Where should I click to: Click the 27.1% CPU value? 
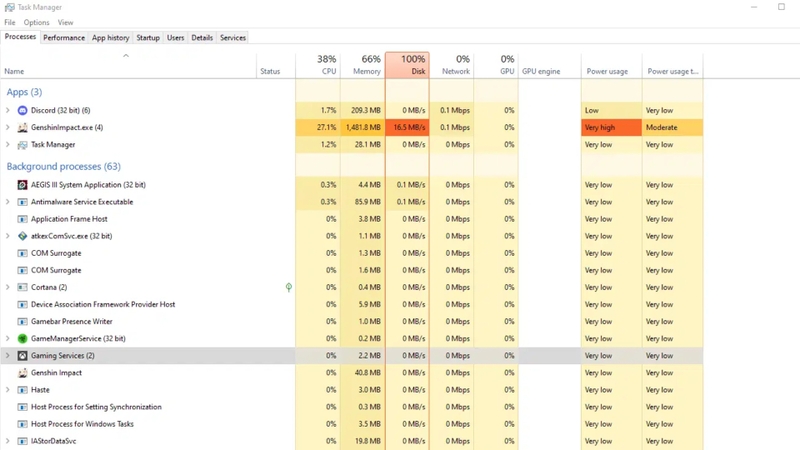tap(317, 128)
